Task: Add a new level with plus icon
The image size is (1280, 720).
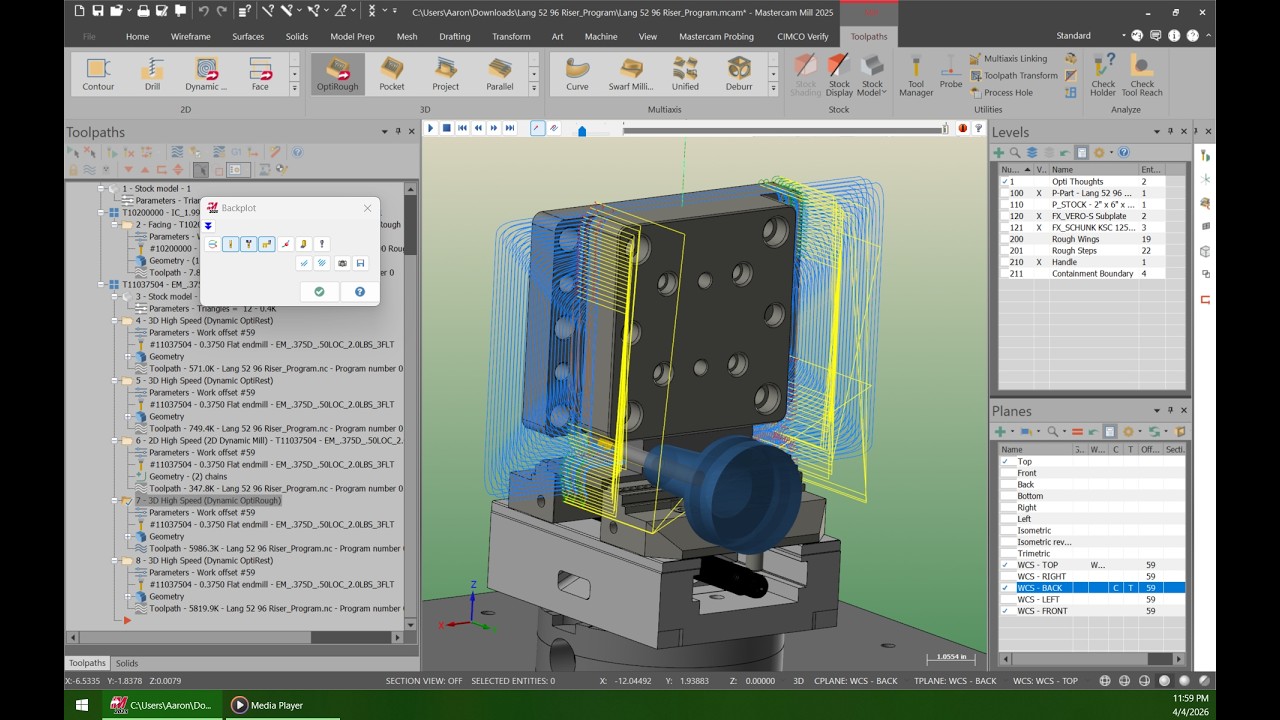Action: [x=998, y=153]
